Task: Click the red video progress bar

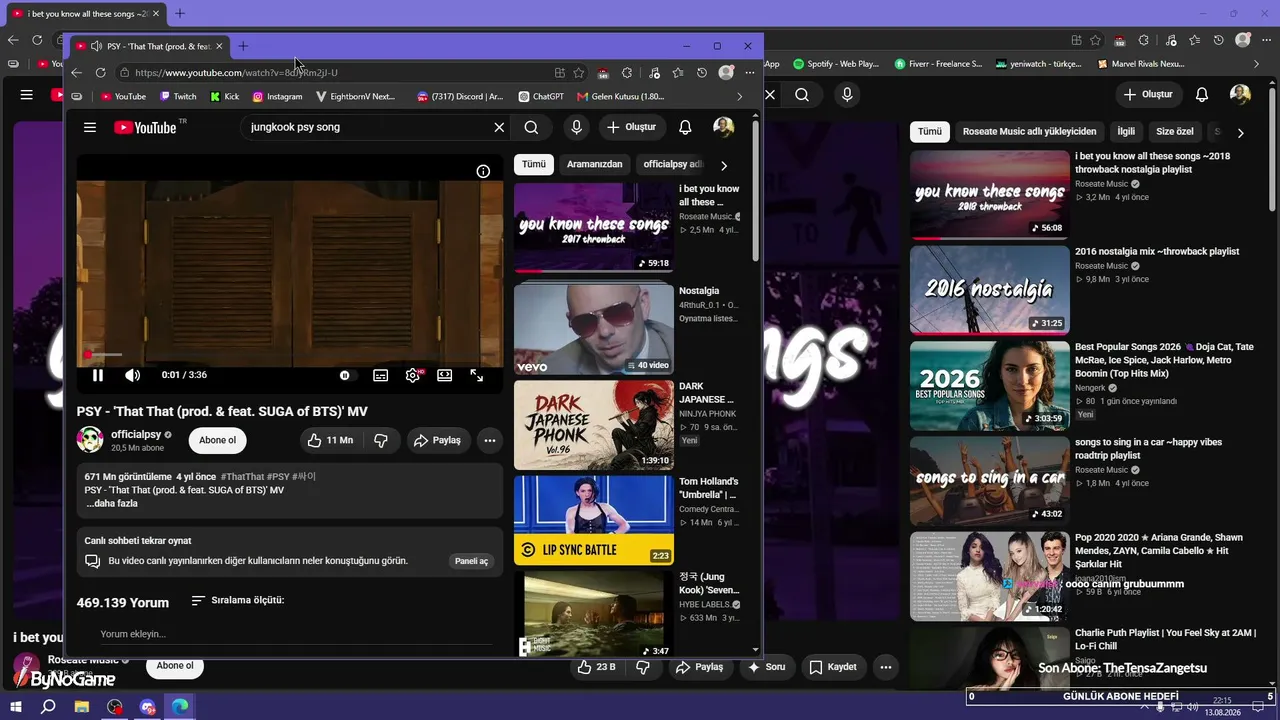Action: tap(290, 354)
